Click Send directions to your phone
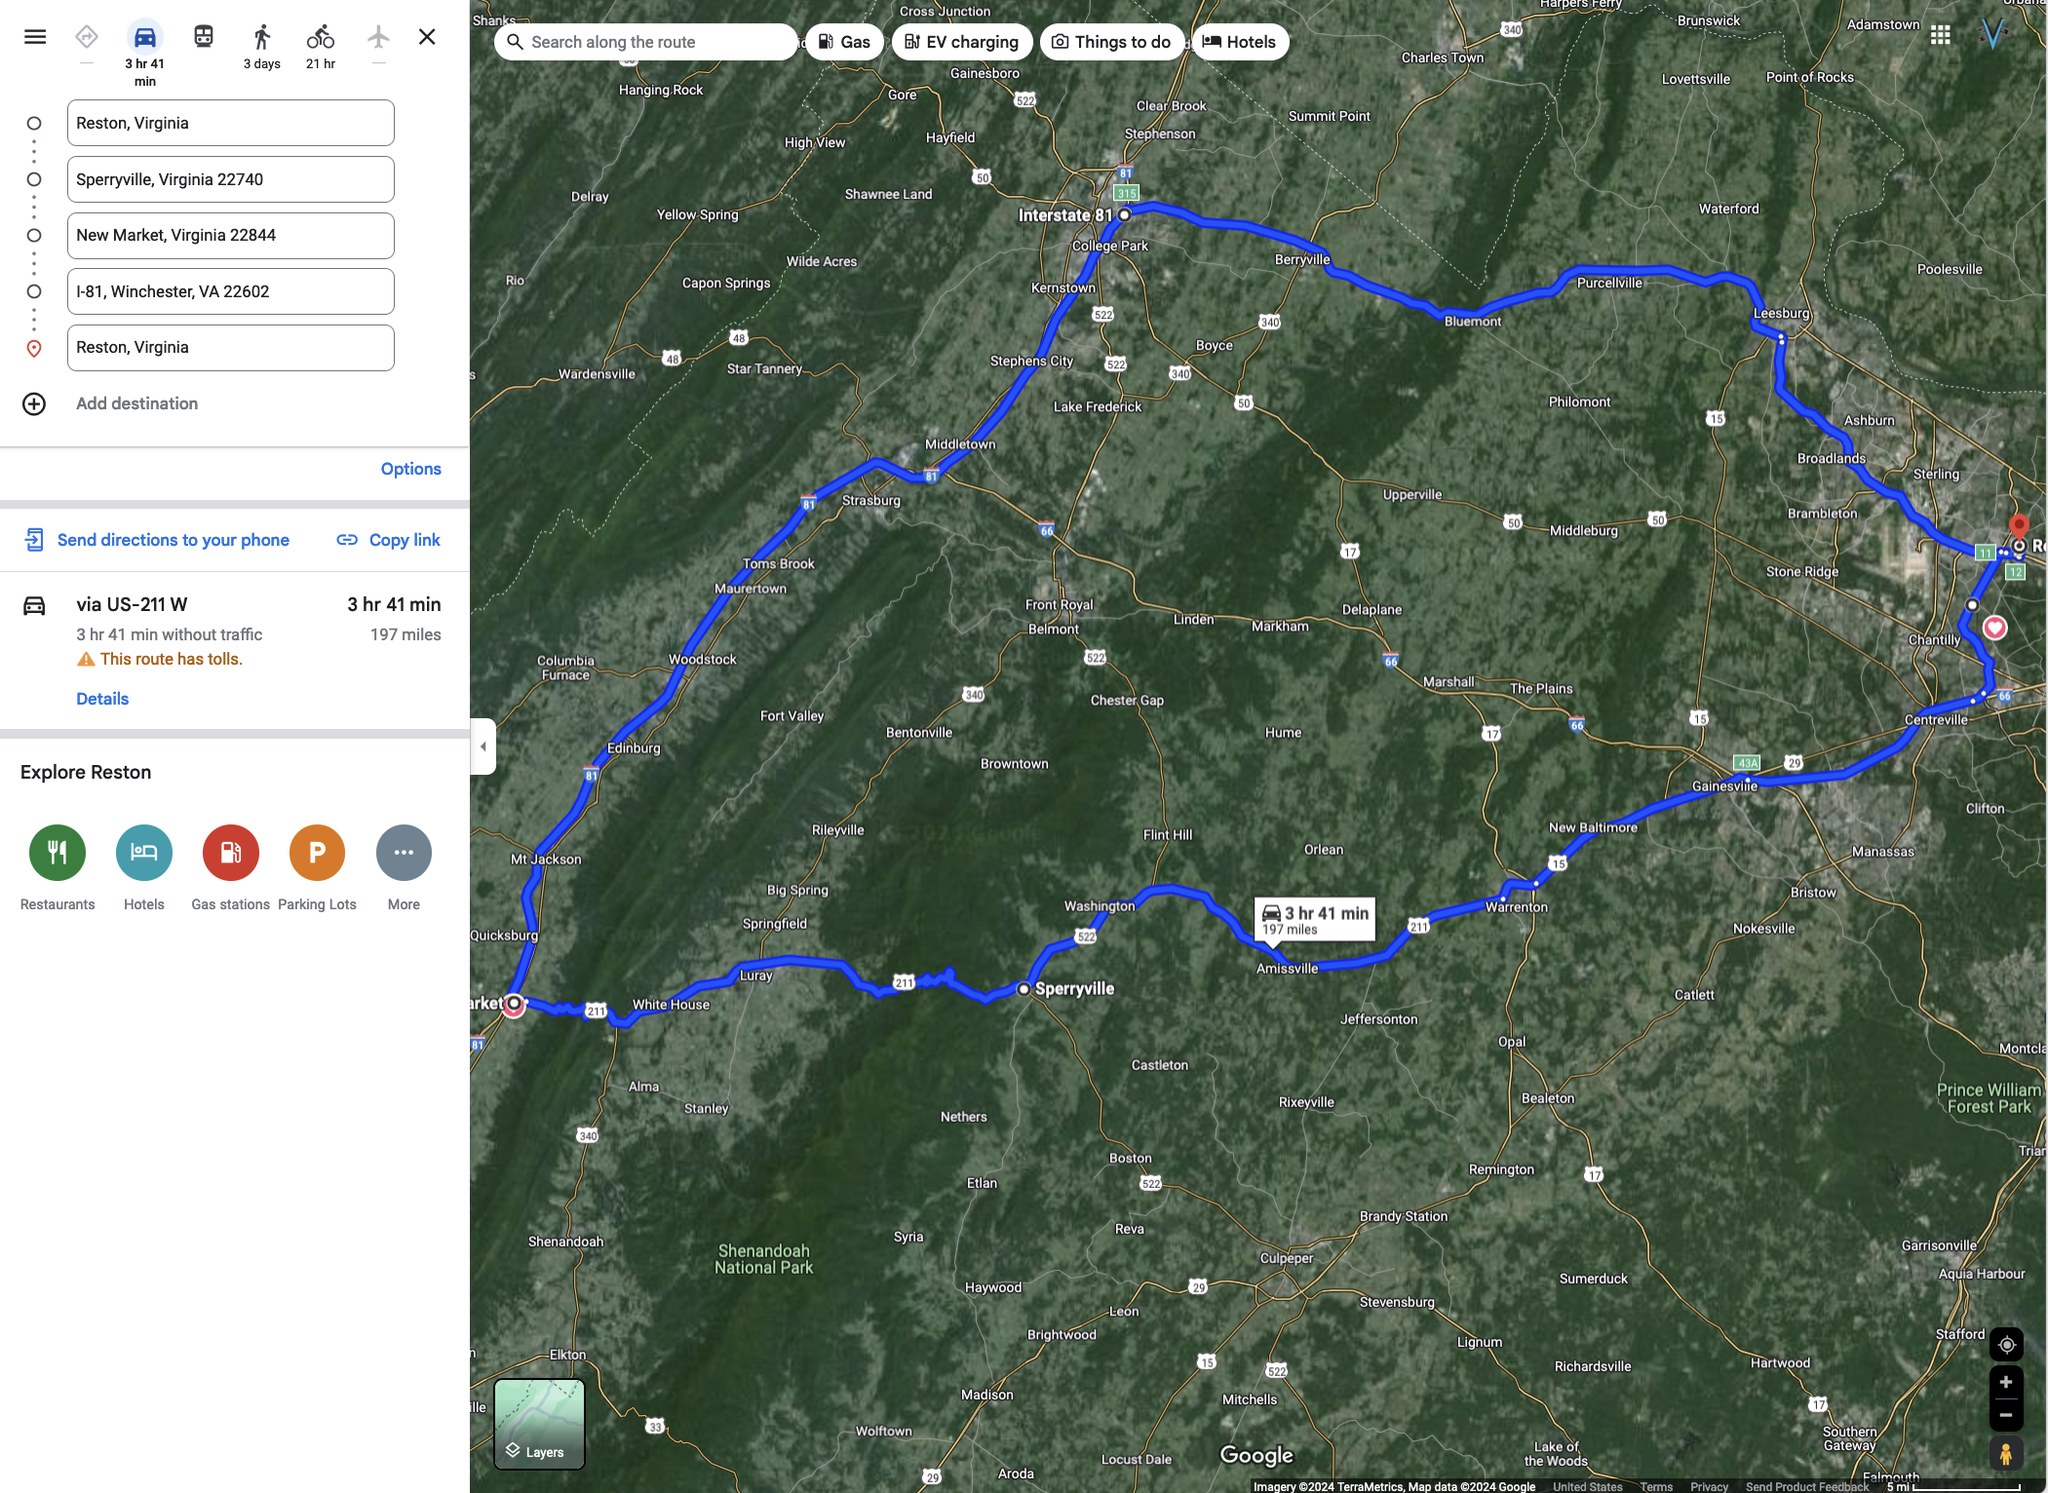This screenshot has height=1493, width=2048. (157, 540)
